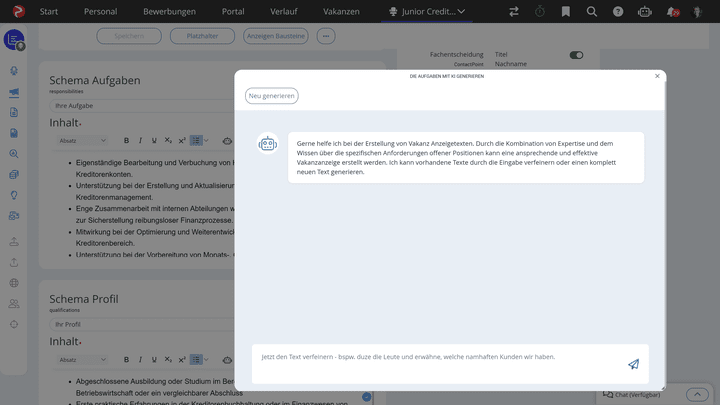Toggle bullet list in Aufgaben editor

pyautogui.click(x=195, y=141)
